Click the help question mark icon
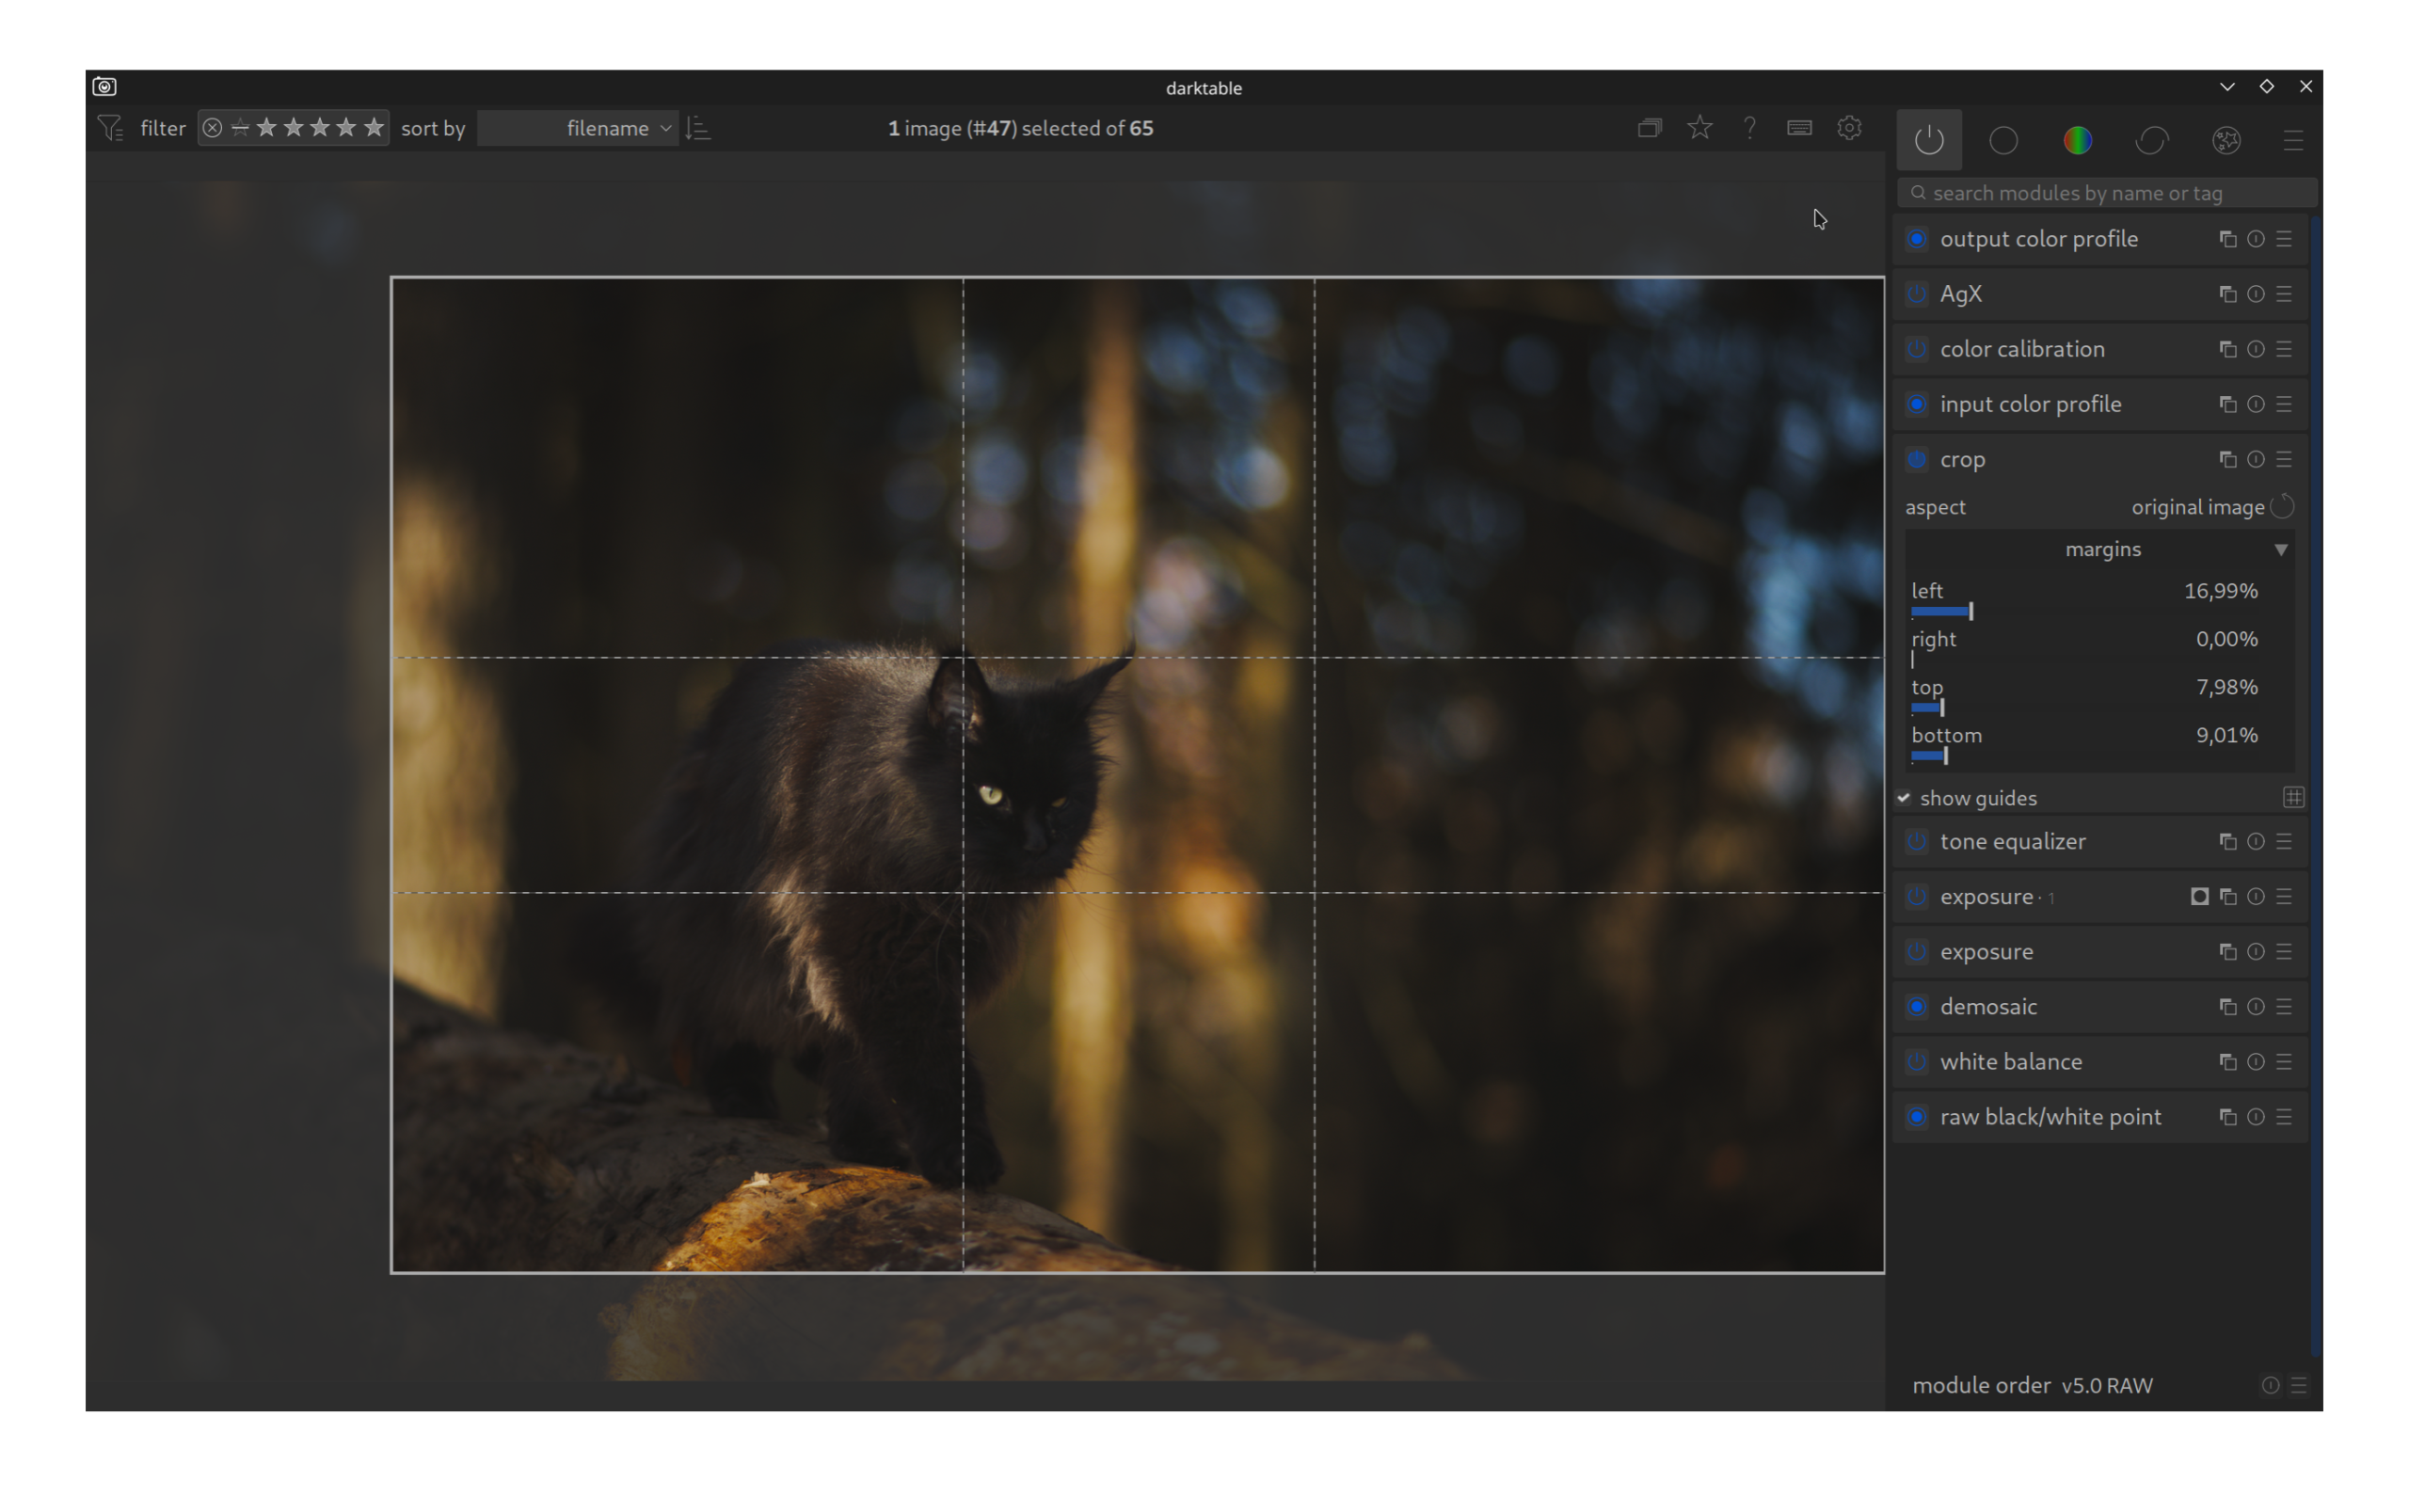 [1749, 128]
